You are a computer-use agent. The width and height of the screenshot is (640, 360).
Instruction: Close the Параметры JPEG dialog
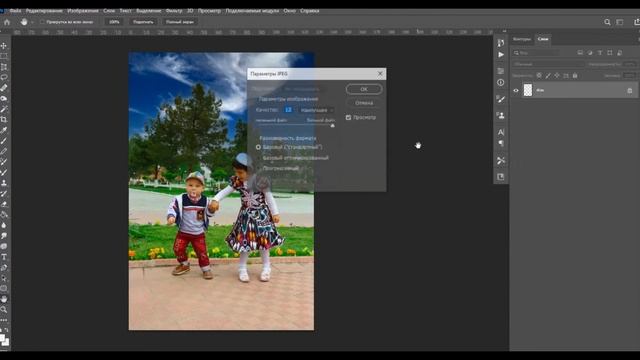pos(380,74)
